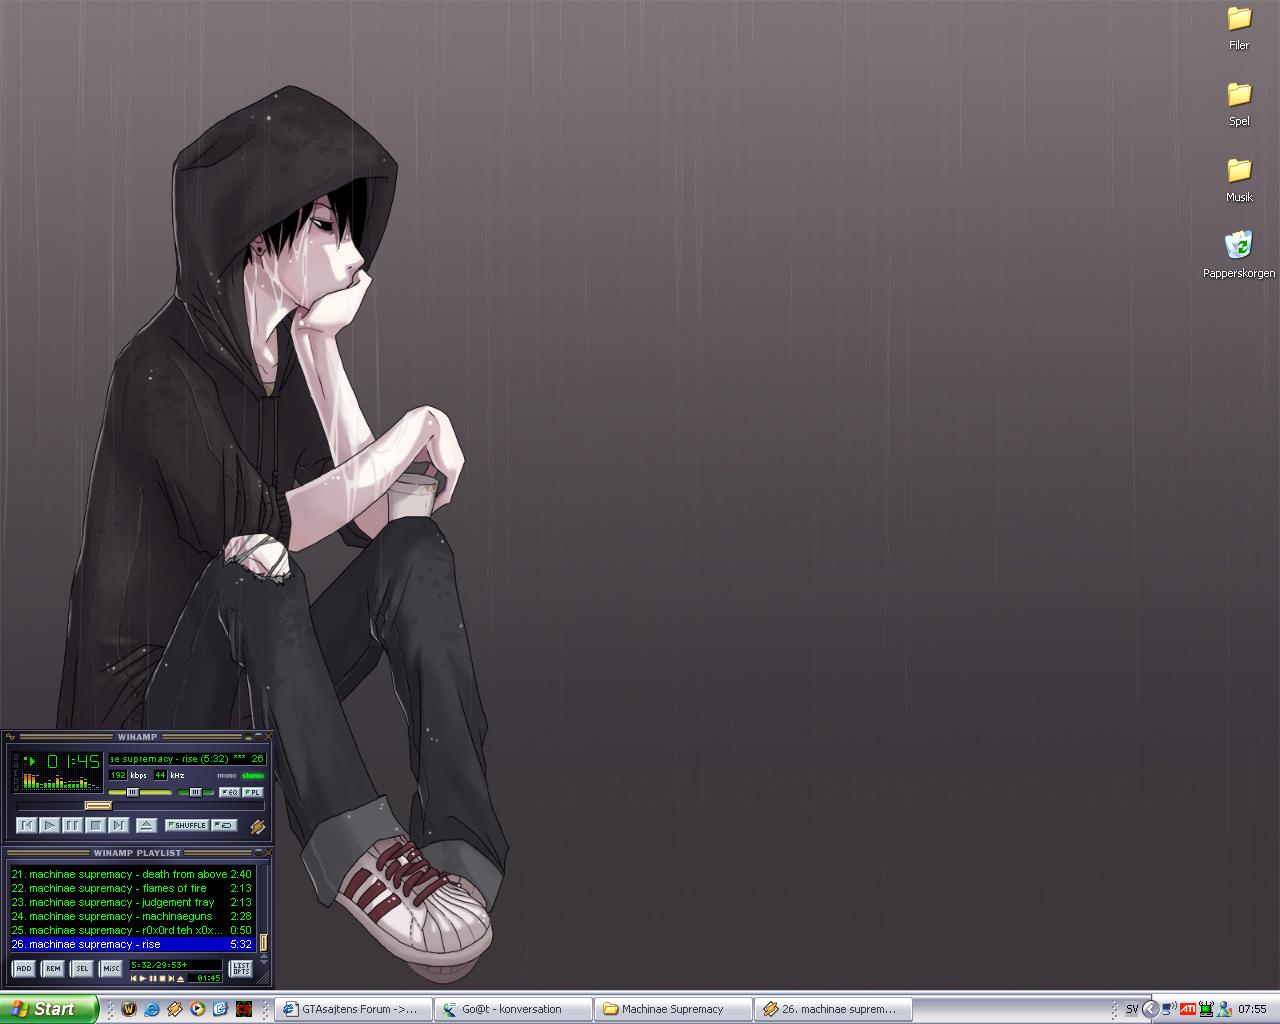Open the Spel desktop folder
This screenshot has height=1024, width=1280.
[1239, 104]
